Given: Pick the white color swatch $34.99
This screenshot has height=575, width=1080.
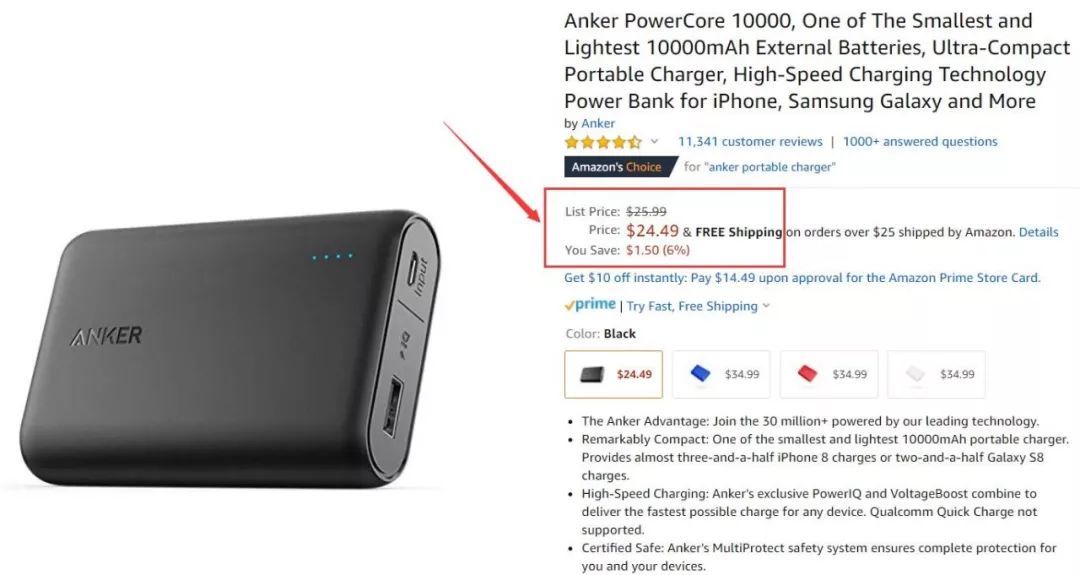Looking at the screenshot, I should (x=937, y=374).
